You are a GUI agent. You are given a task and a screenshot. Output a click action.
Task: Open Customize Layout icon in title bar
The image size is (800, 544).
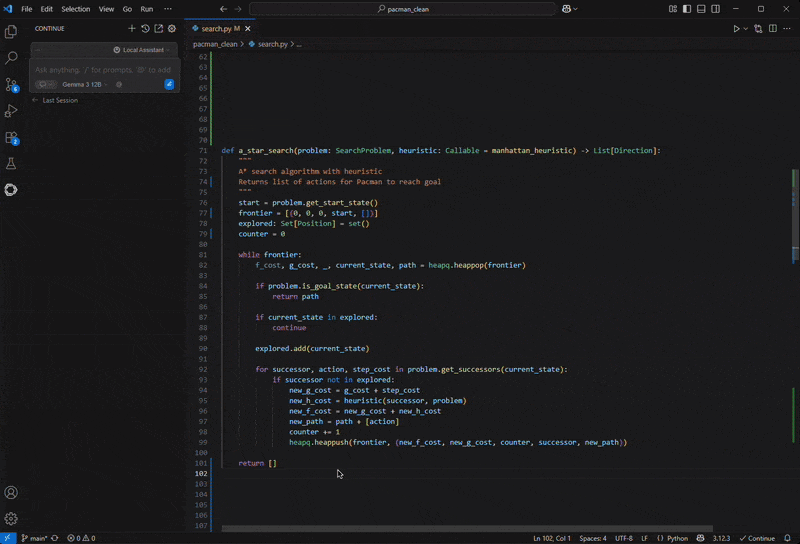click(673, 9)
